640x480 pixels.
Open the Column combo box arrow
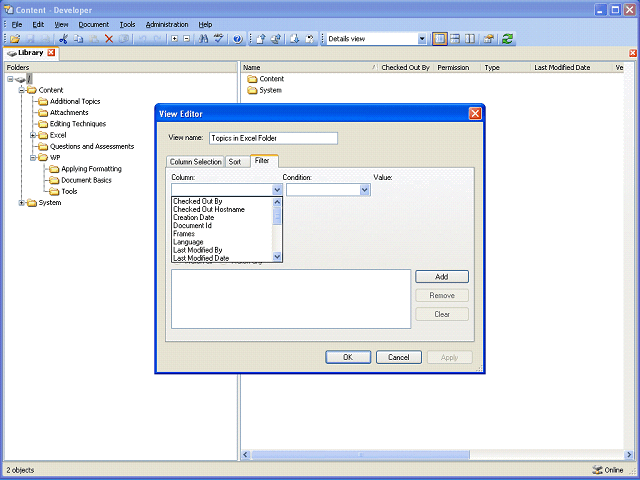click(x=277, y=190)
